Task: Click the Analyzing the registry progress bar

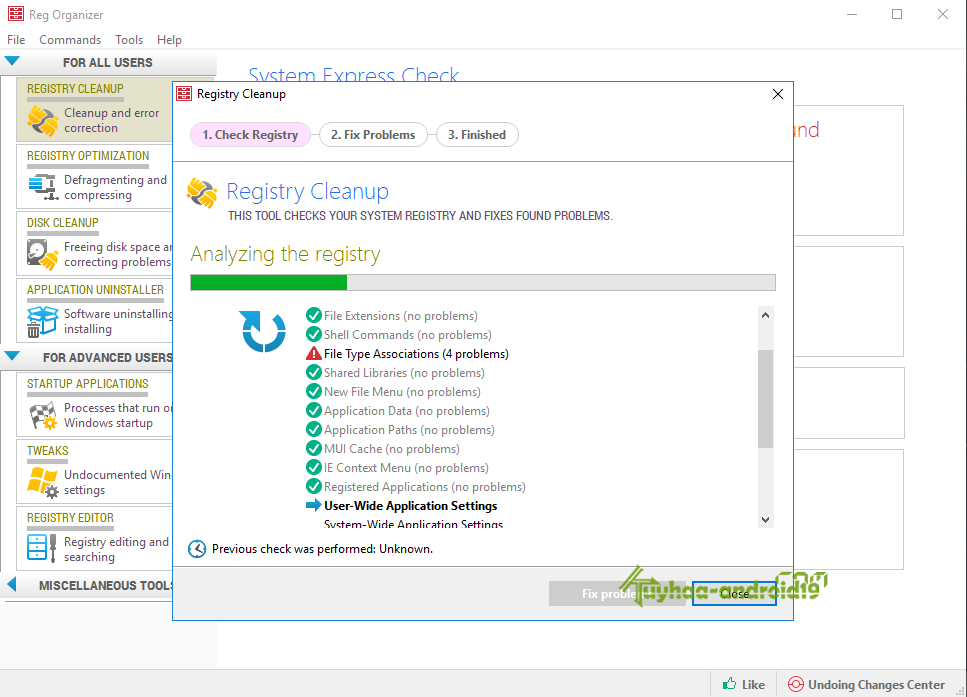Action: 483,283
